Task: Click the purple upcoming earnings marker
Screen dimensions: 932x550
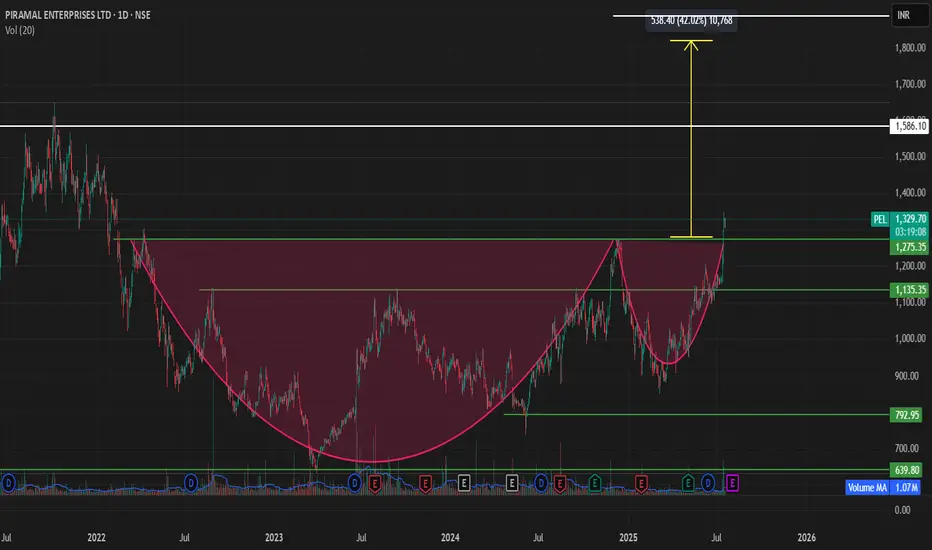Action: pyautogui.click(x=732, y=483)
